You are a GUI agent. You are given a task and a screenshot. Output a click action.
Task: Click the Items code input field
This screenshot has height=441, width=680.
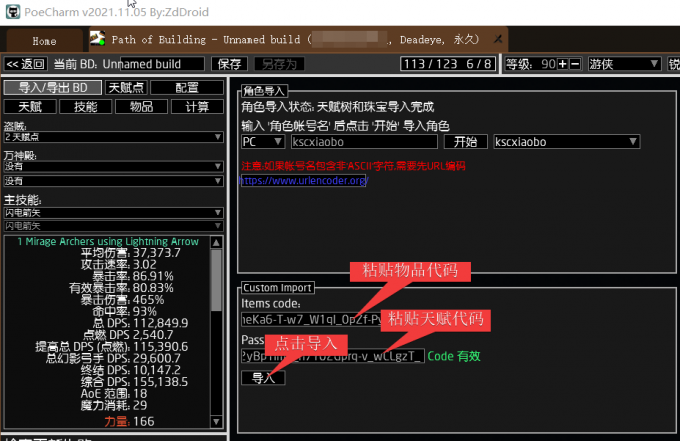310,320
